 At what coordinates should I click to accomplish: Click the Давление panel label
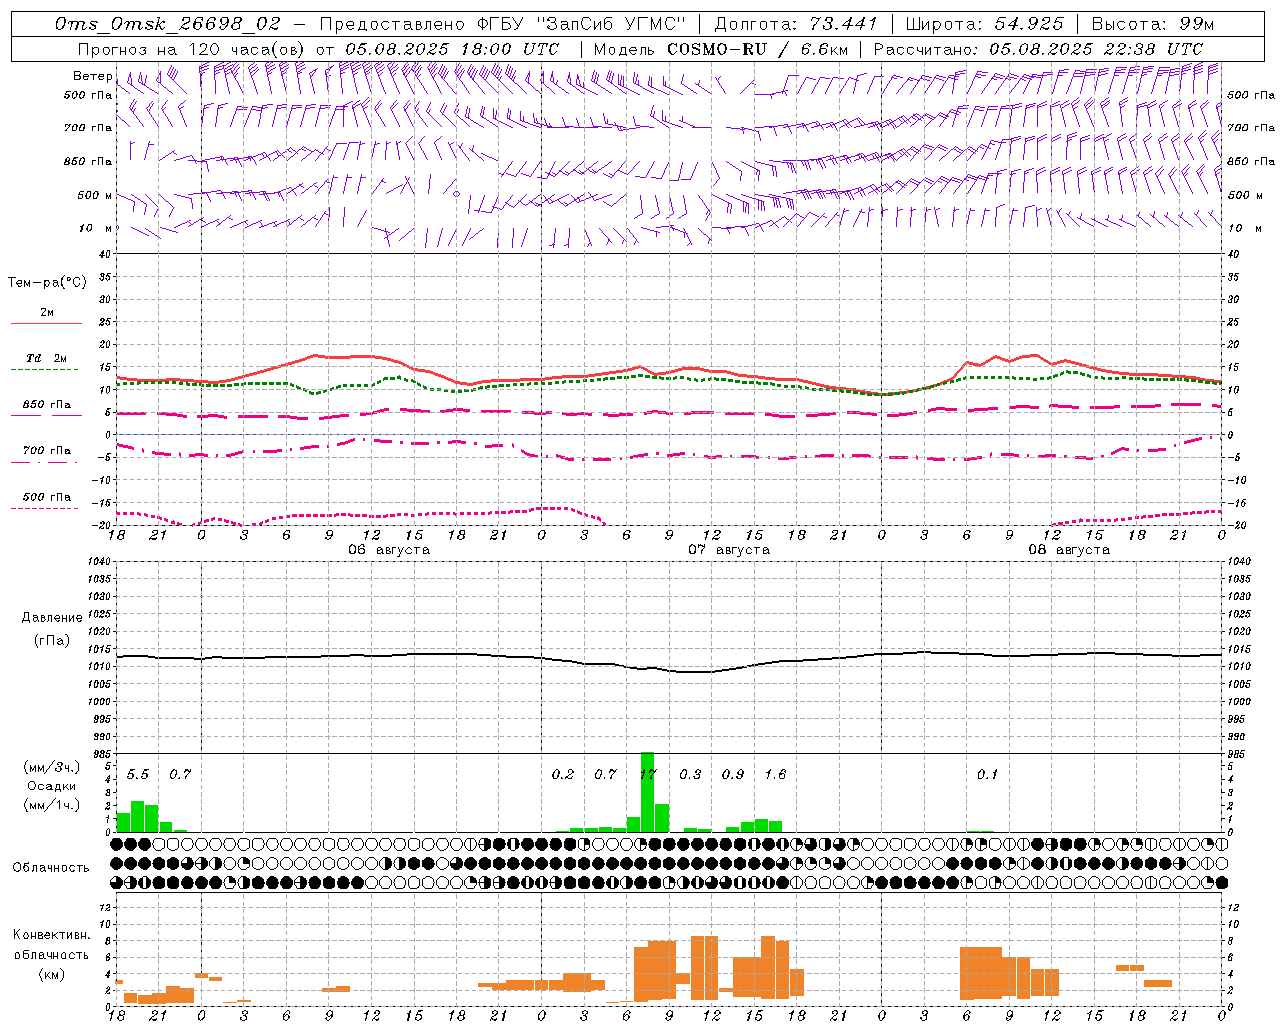coord(52,618)
